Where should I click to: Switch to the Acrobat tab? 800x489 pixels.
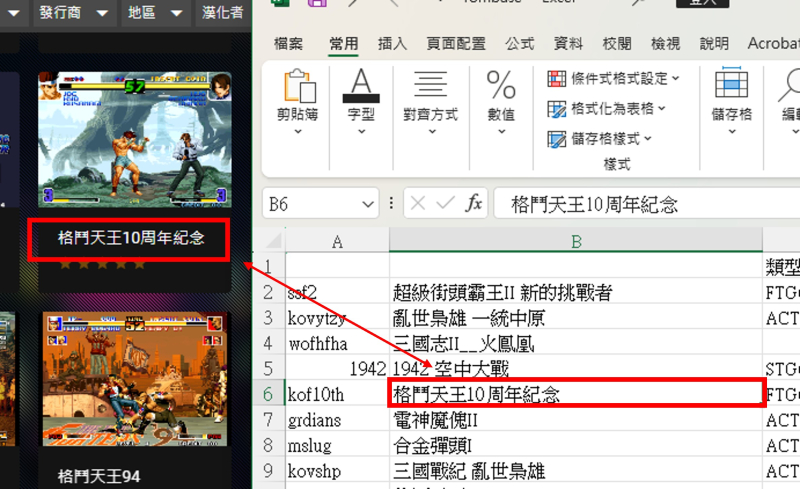point(773,44)
